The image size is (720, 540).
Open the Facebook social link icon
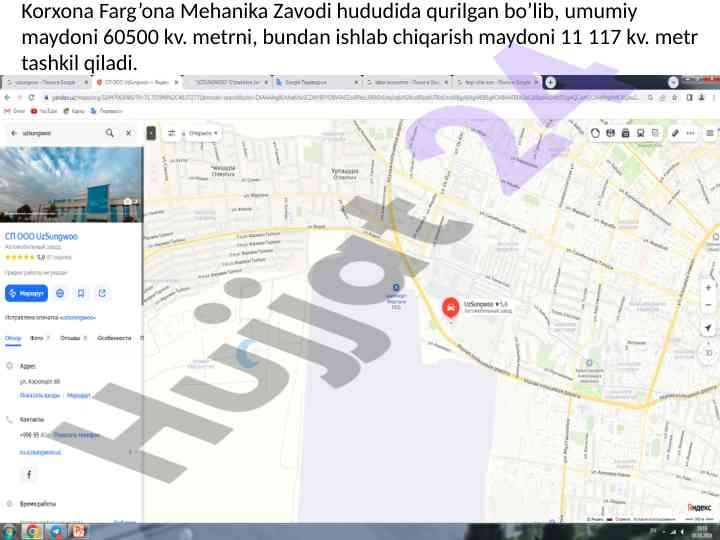click(x=29, y=474)
